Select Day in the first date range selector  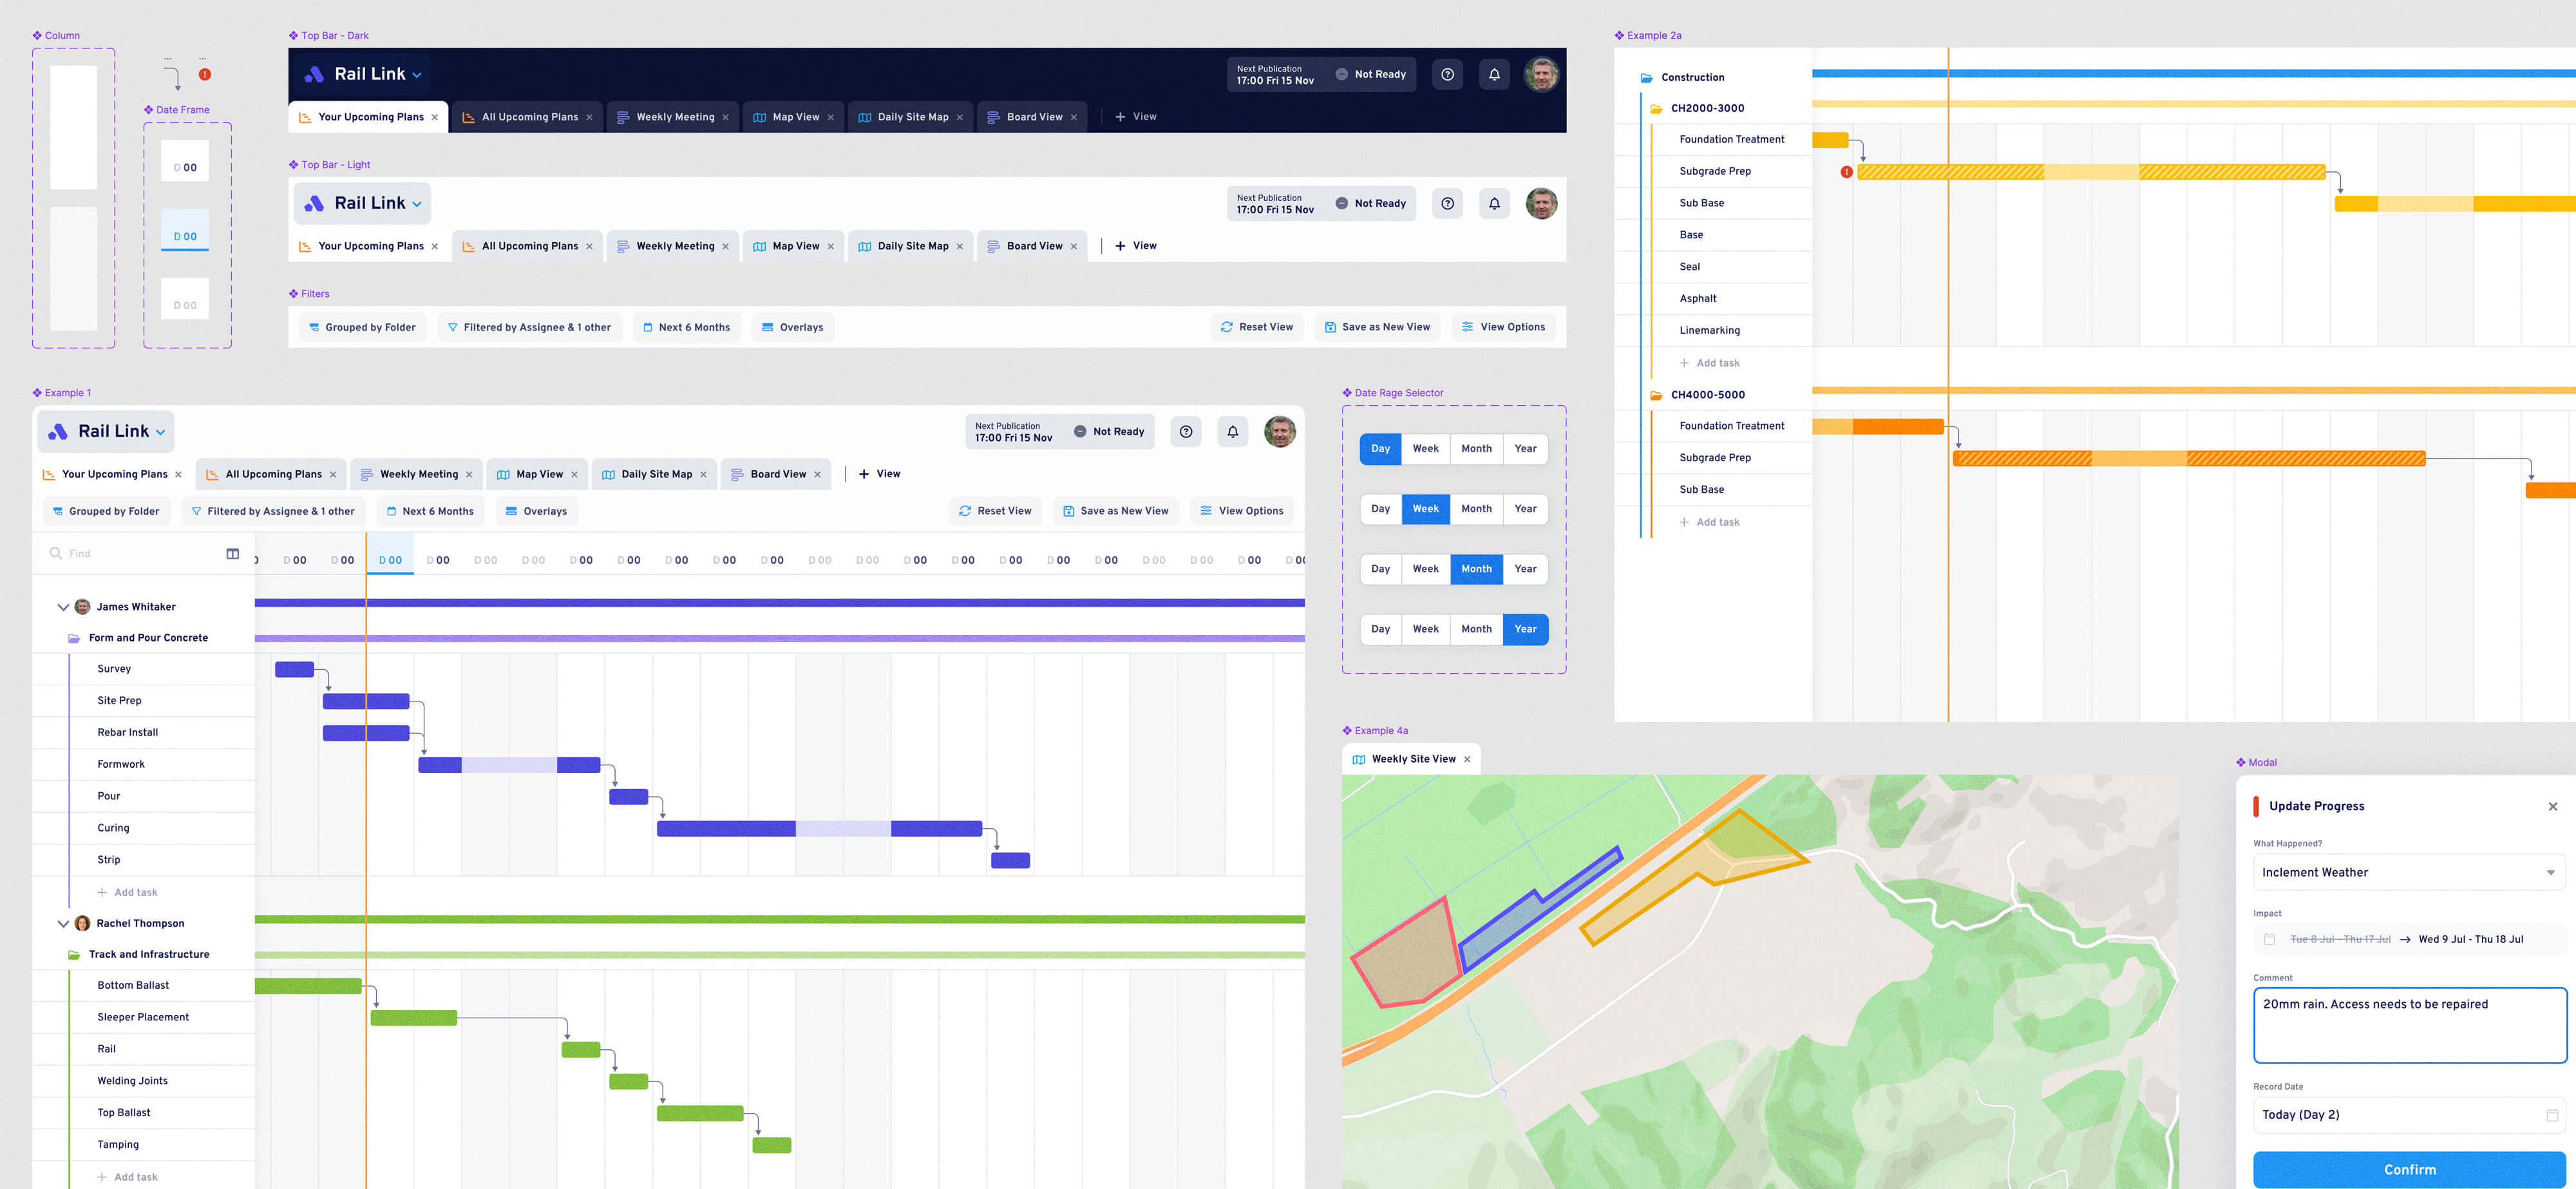point(1380,449)
